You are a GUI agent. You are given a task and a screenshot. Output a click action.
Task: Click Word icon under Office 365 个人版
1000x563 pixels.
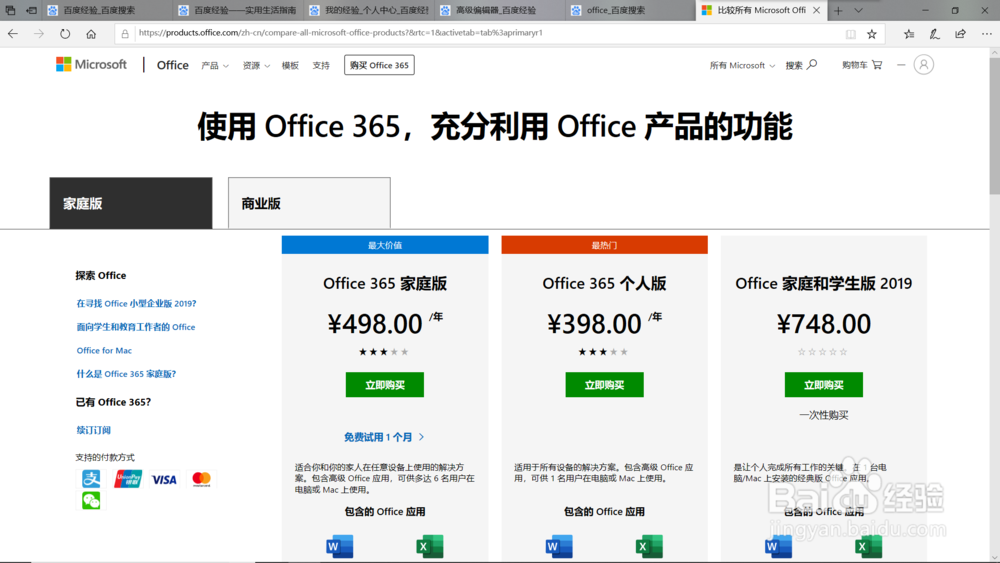click(559, 546)
